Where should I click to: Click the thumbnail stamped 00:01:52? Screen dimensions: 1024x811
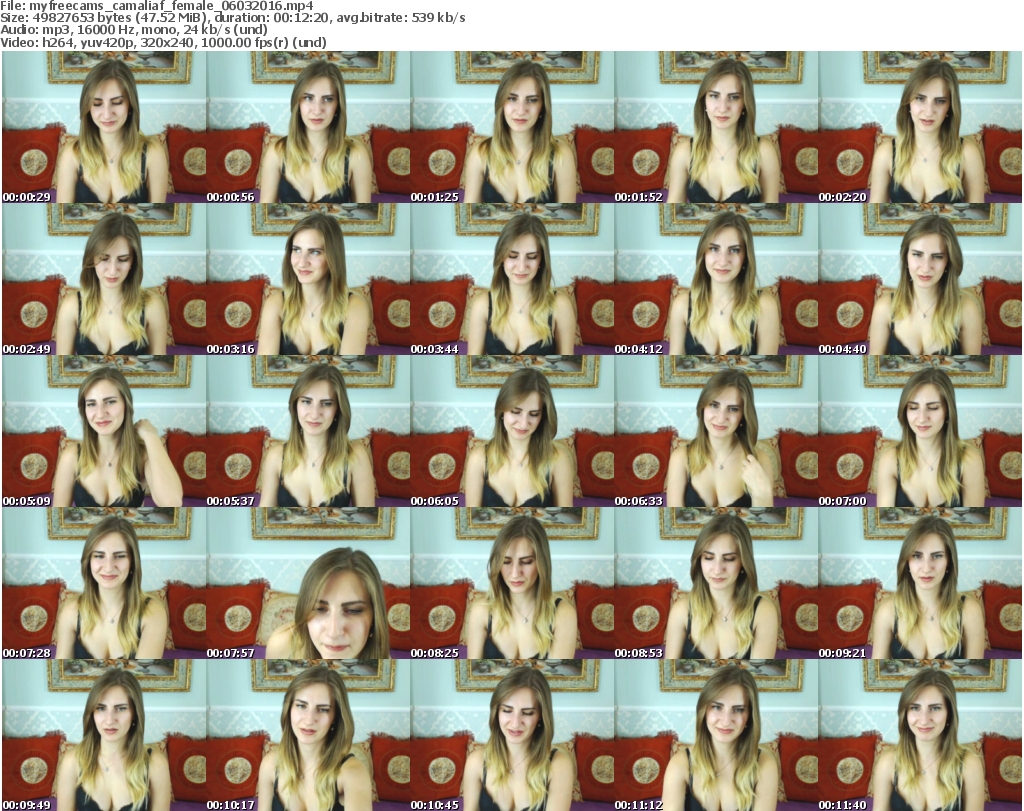pyautogui.click(x=716, y=127)
